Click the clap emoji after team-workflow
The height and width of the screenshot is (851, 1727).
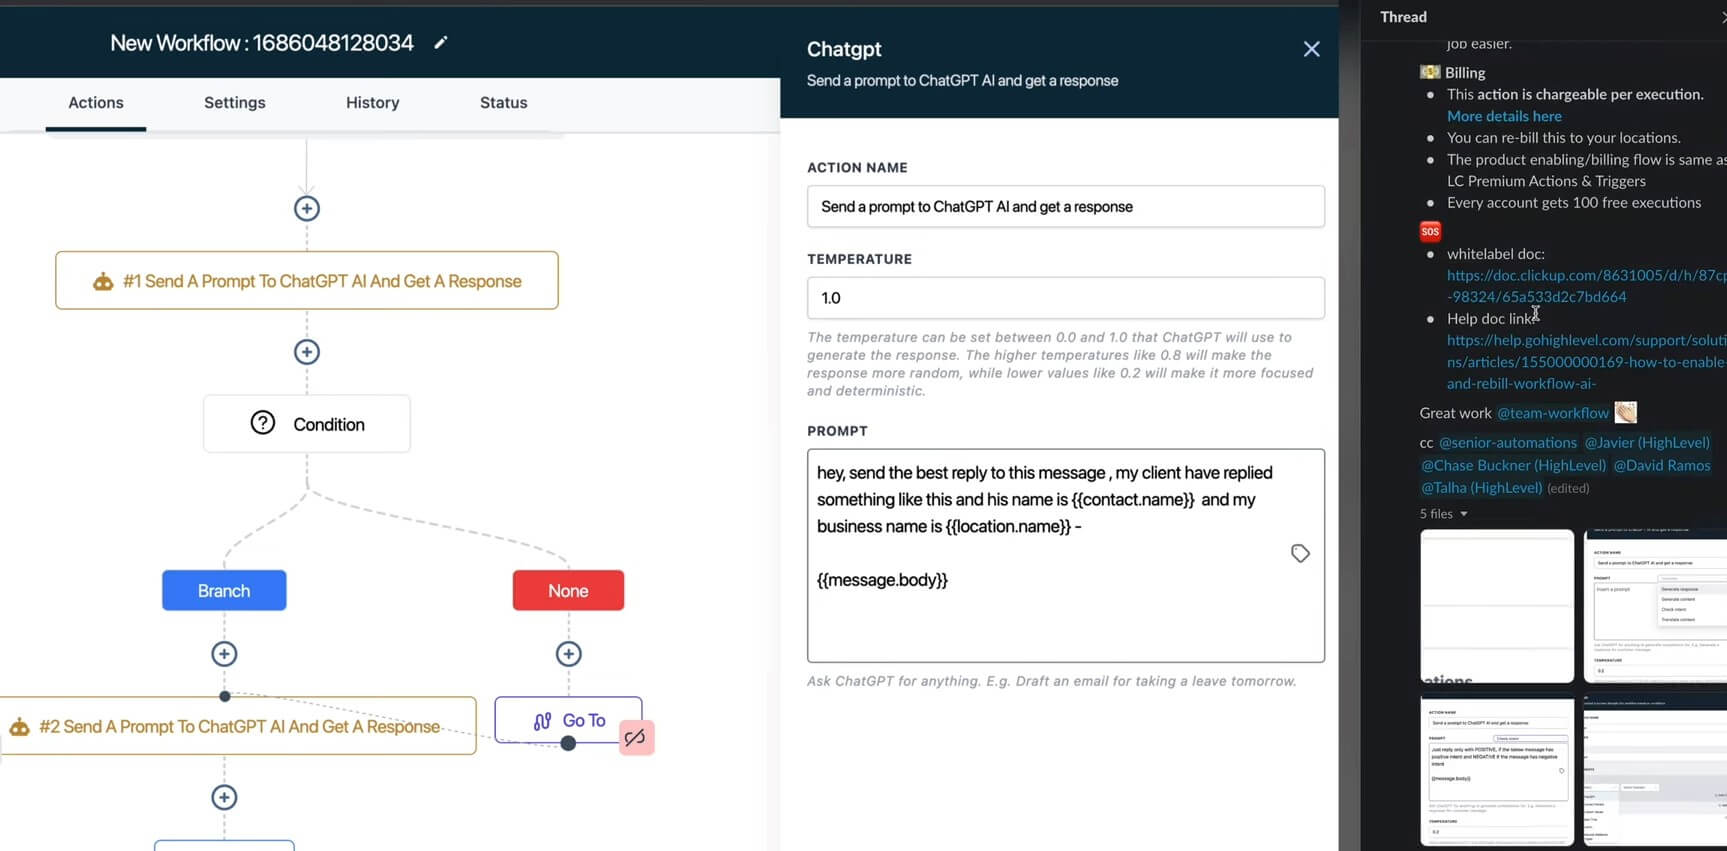(x=1626, y=412)
